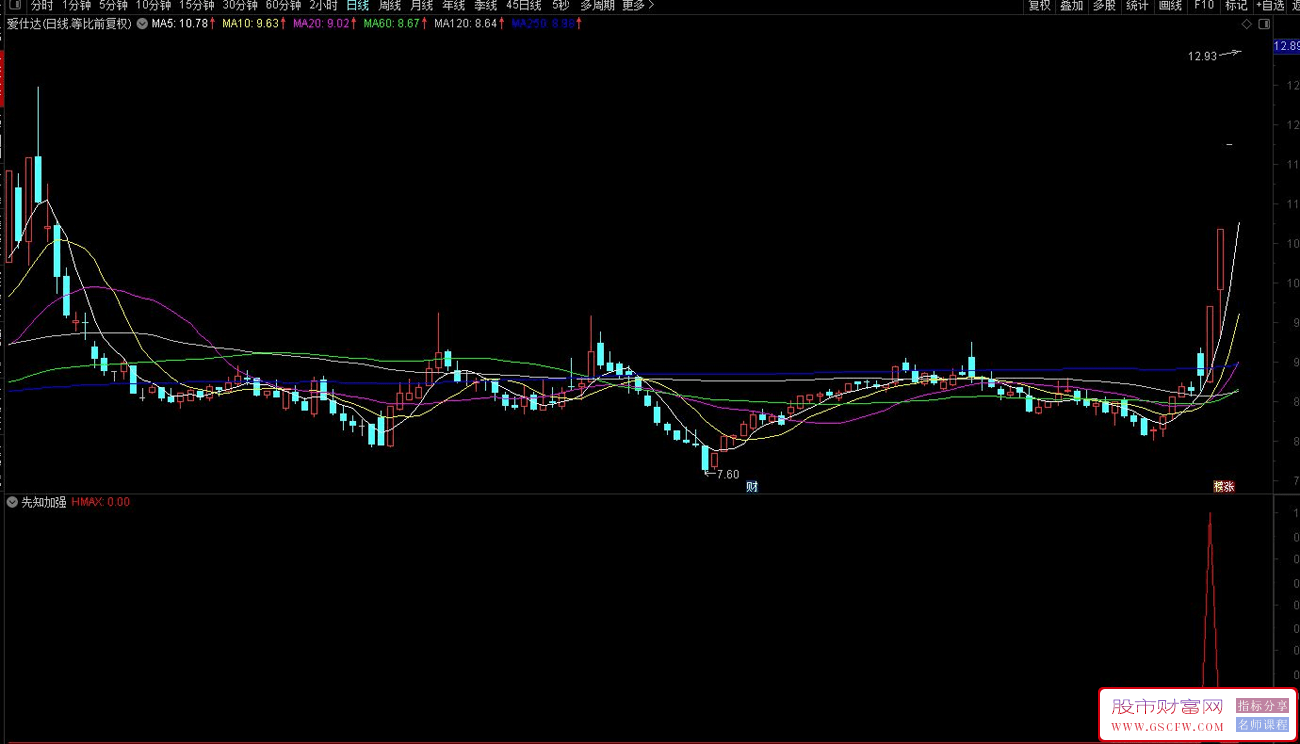1300x744 pixels.
Task: Click the blue MA250 label
Action: coord(543,23)
